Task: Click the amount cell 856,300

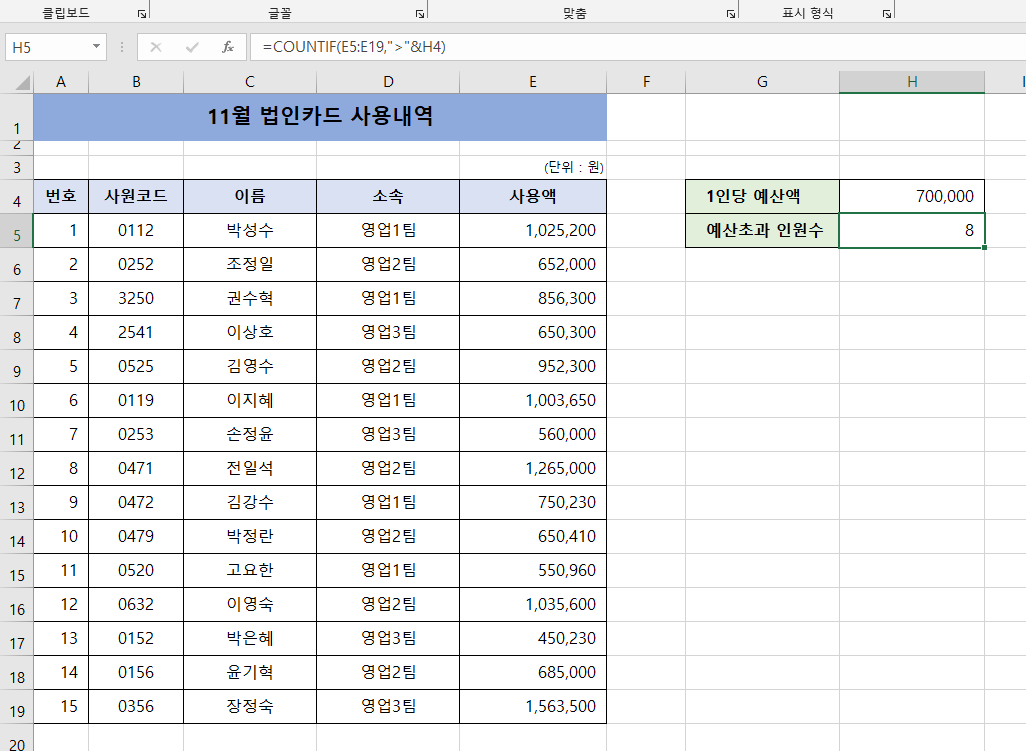Action: coord(533,298)
